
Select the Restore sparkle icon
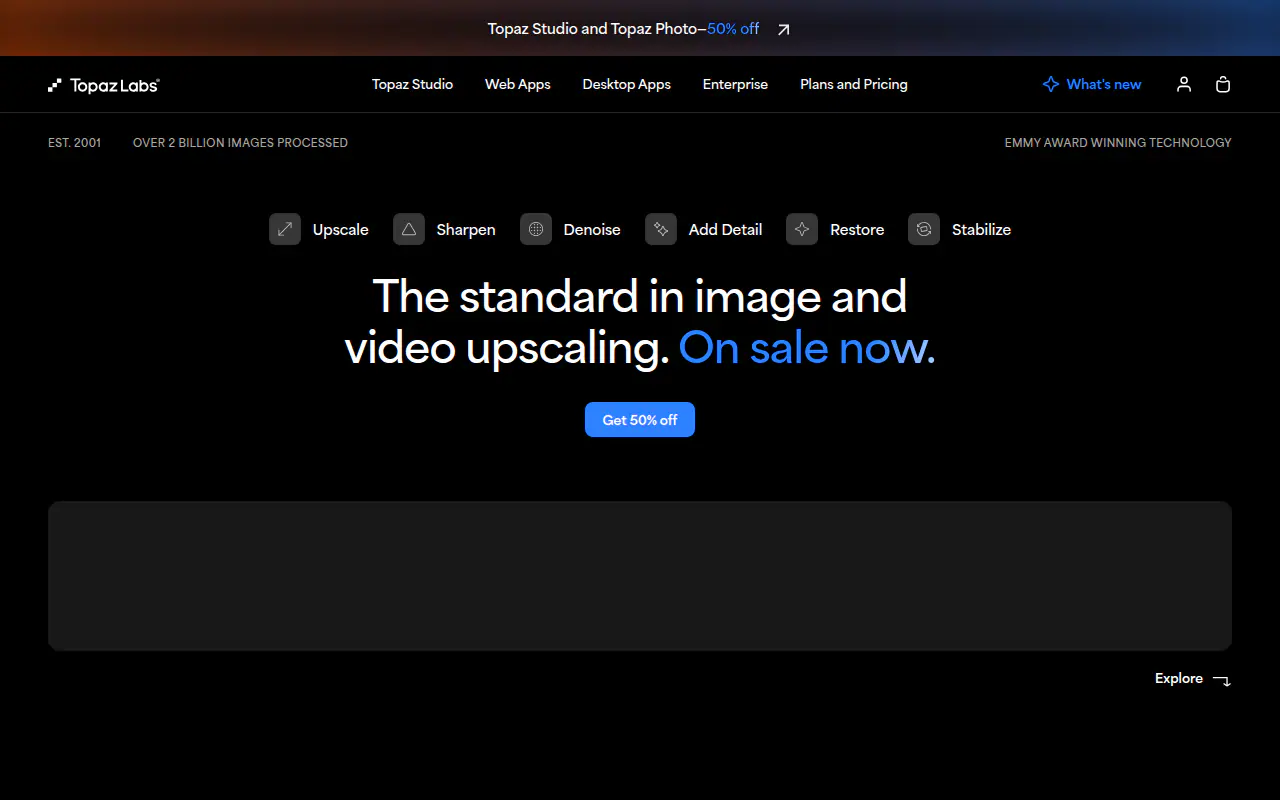(802, 230)
